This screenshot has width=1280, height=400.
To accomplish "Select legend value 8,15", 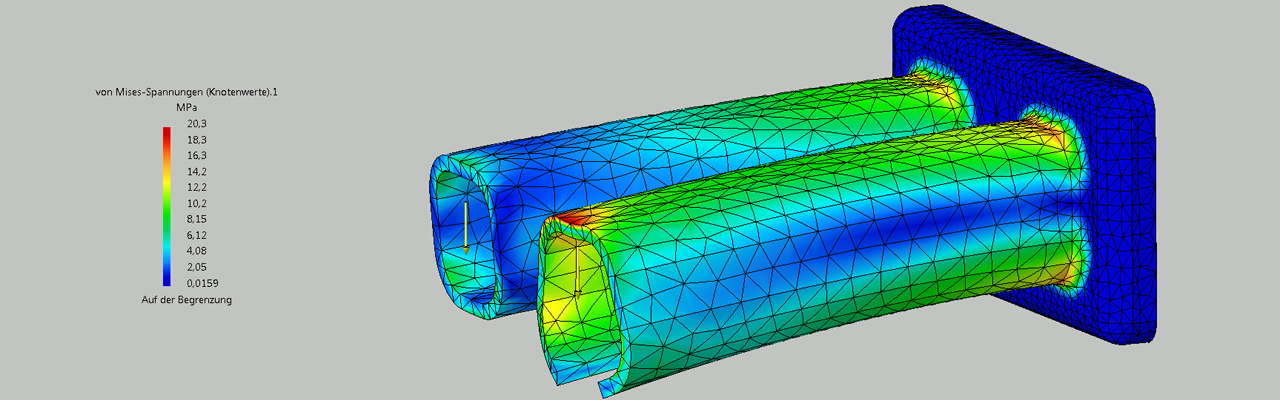I will [x=196, y=219].
